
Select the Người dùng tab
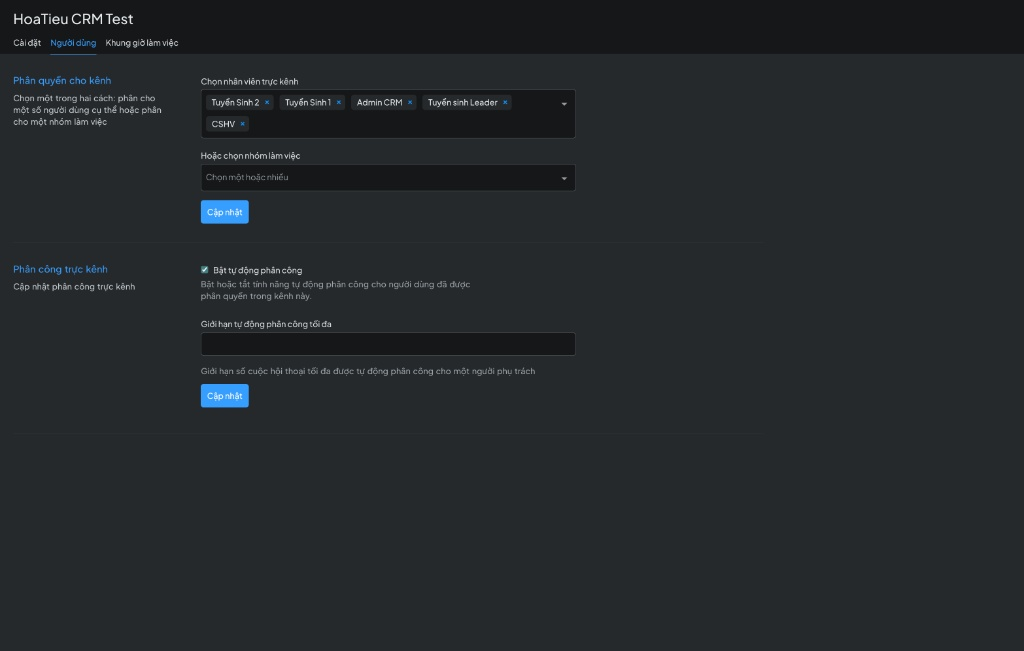73,43
